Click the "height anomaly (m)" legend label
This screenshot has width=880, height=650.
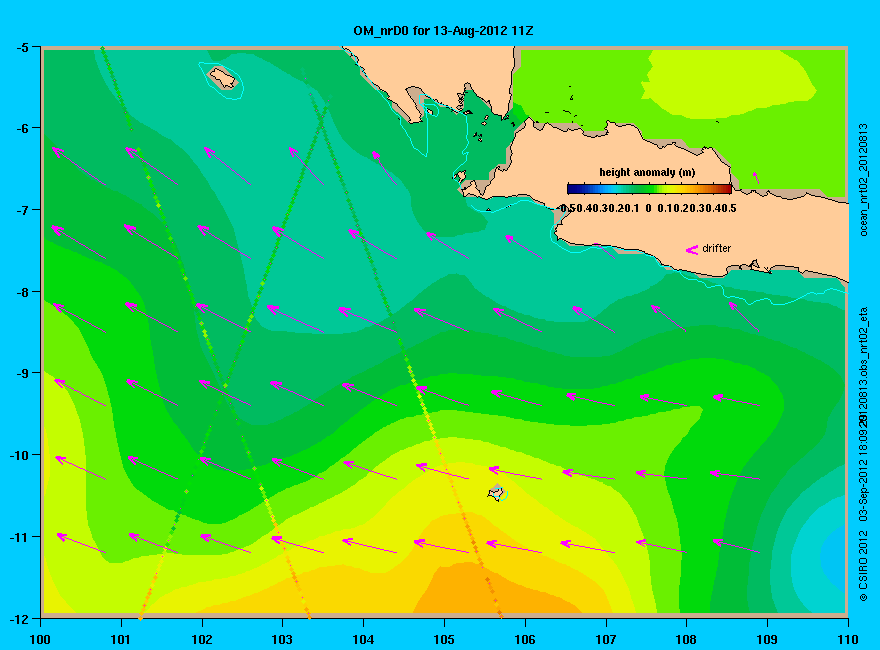pos(647,172)
